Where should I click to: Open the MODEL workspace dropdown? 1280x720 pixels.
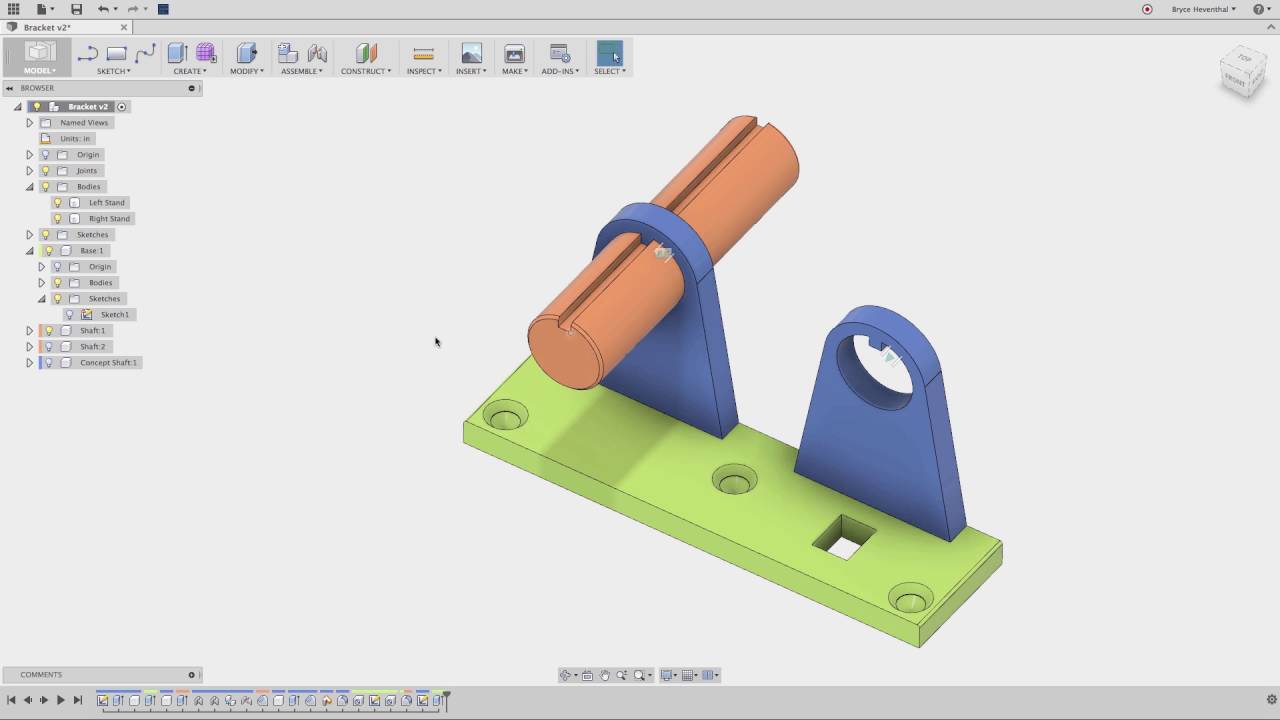(x=40, y=71)
